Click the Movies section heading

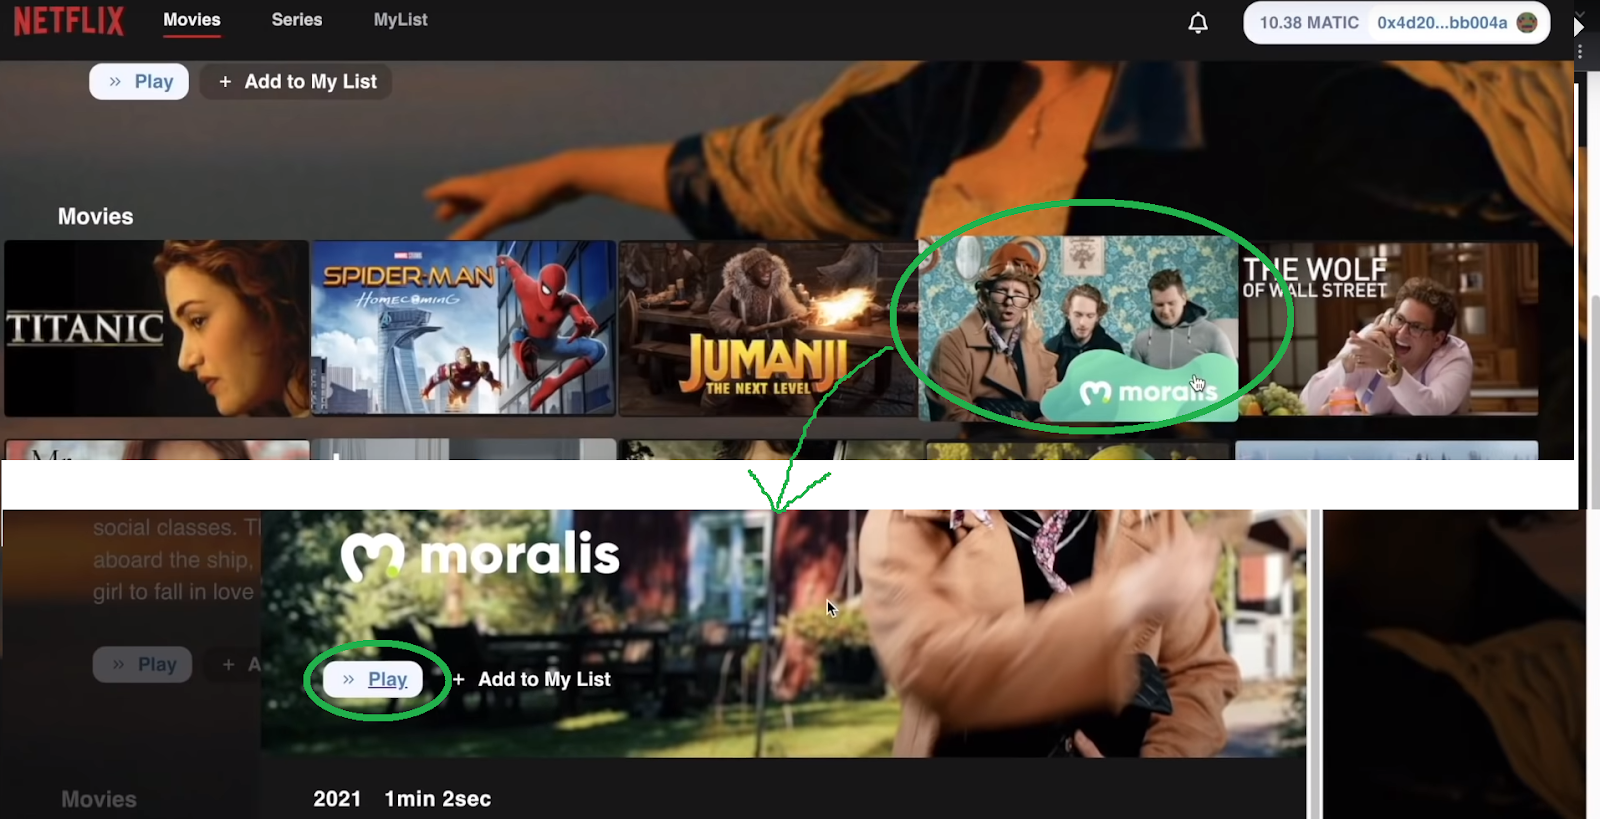96,217
